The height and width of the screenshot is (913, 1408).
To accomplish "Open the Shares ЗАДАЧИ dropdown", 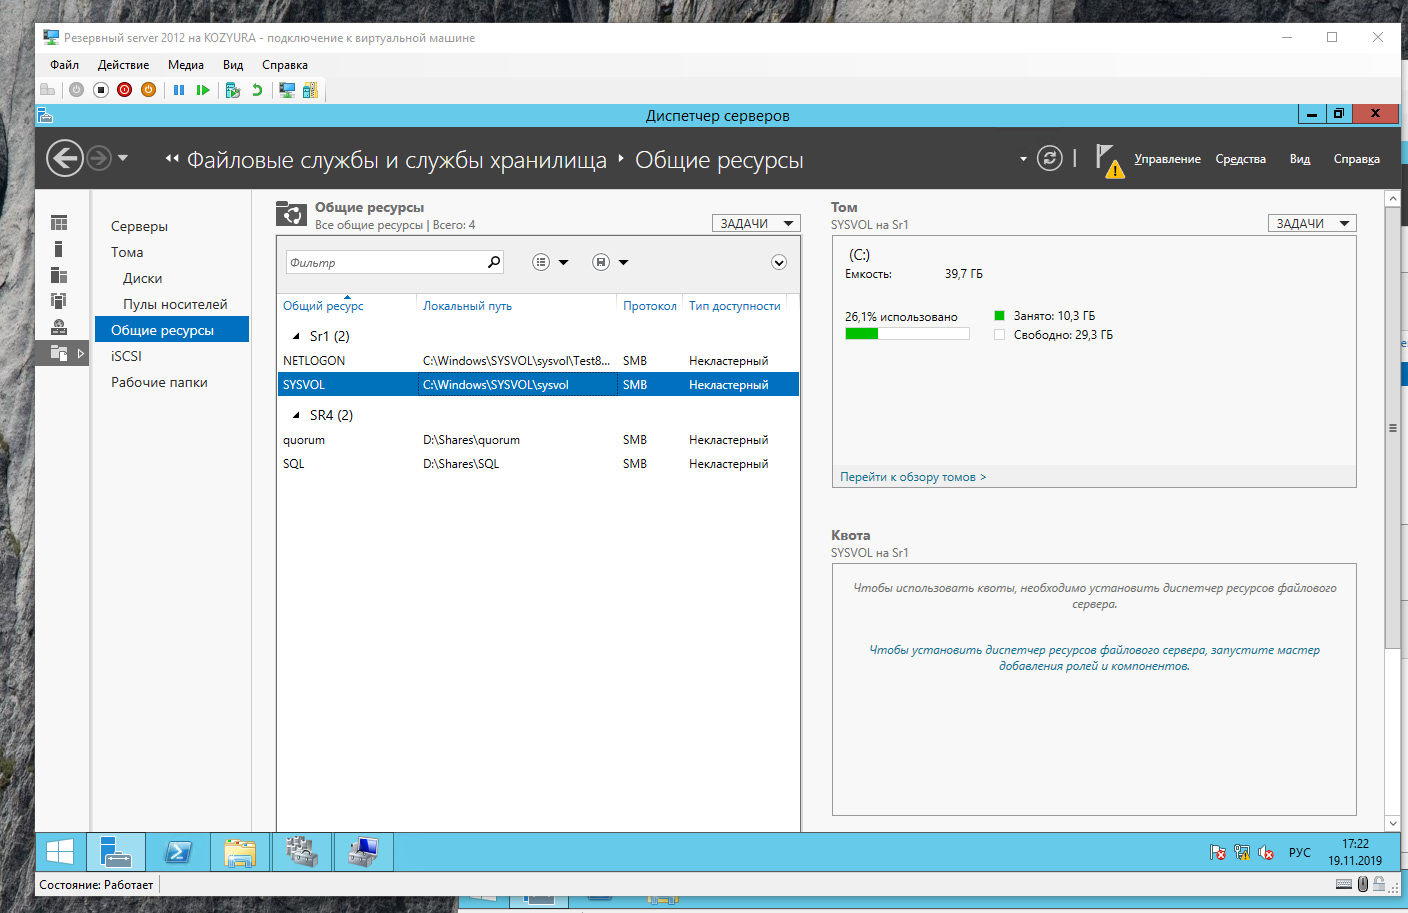I will (x=756, y=223).
